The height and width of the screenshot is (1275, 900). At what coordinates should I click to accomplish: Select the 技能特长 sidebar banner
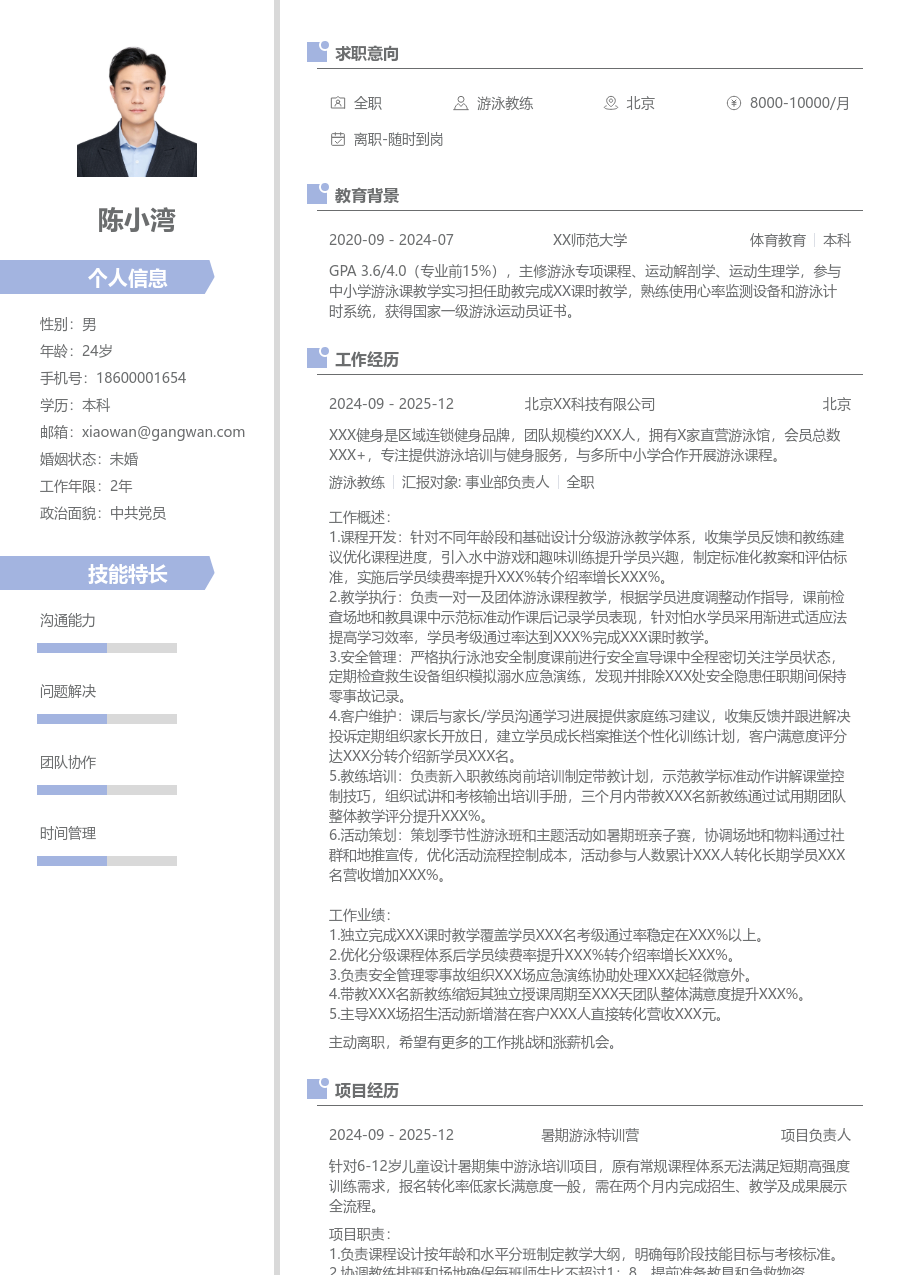[107, 573]
